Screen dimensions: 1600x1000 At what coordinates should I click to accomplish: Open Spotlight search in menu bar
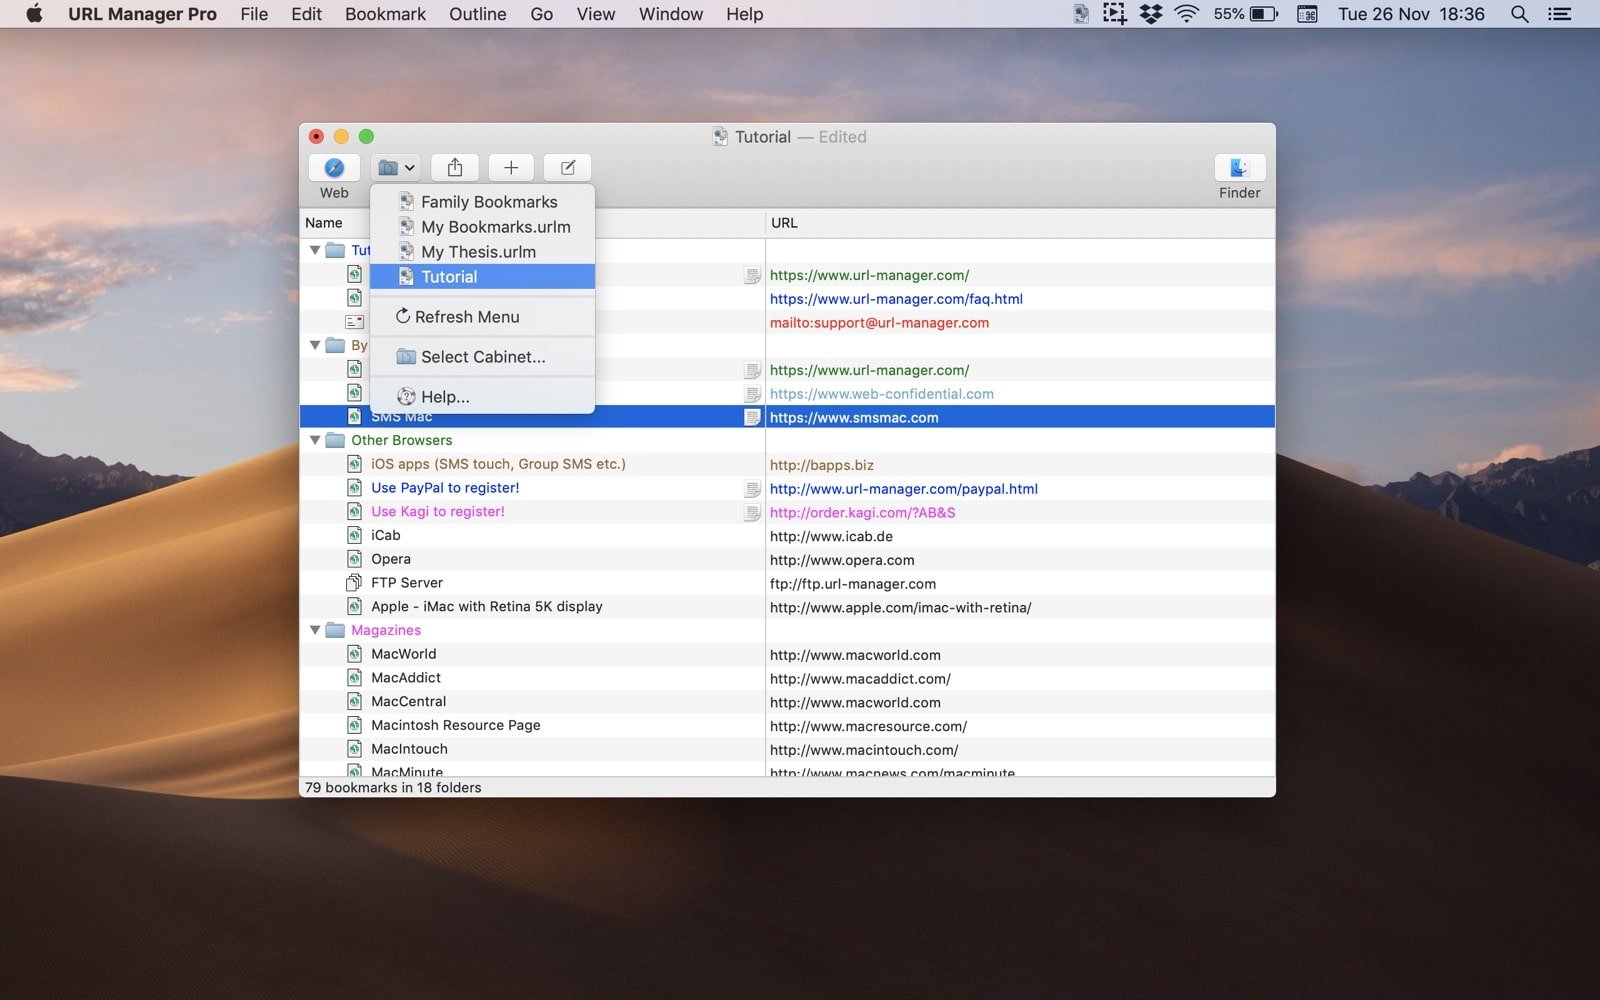(1519, 14)
